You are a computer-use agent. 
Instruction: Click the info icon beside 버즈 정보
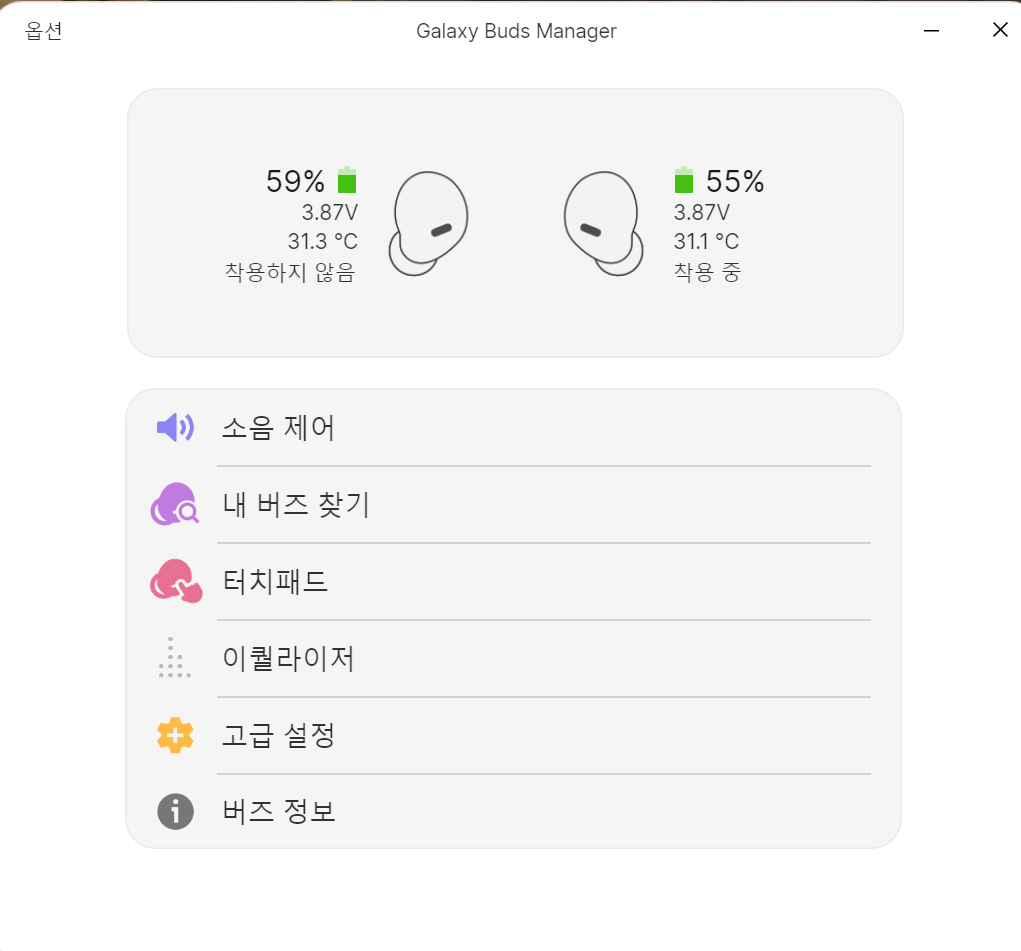click(x=175, y=812)
